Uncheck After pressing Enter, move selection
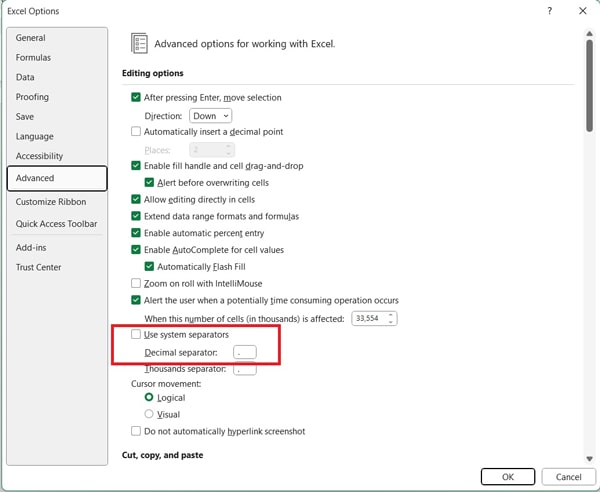Viewport: 600px width, 492px height. click(x=137, y=97)
